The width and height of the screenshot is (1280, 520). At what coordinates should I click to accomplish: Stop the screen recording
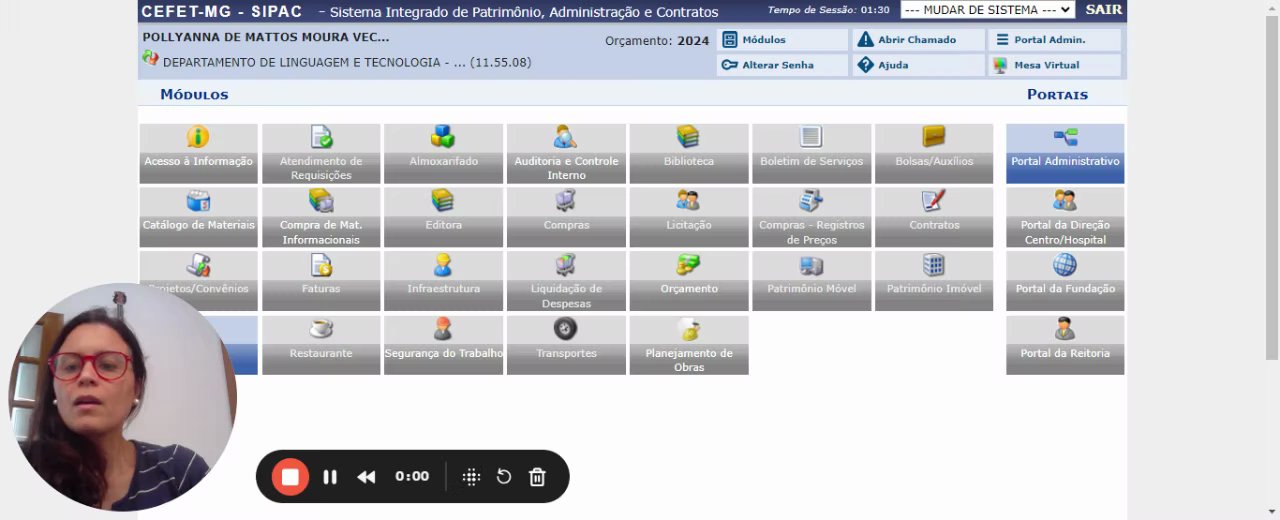pos(290,477)
